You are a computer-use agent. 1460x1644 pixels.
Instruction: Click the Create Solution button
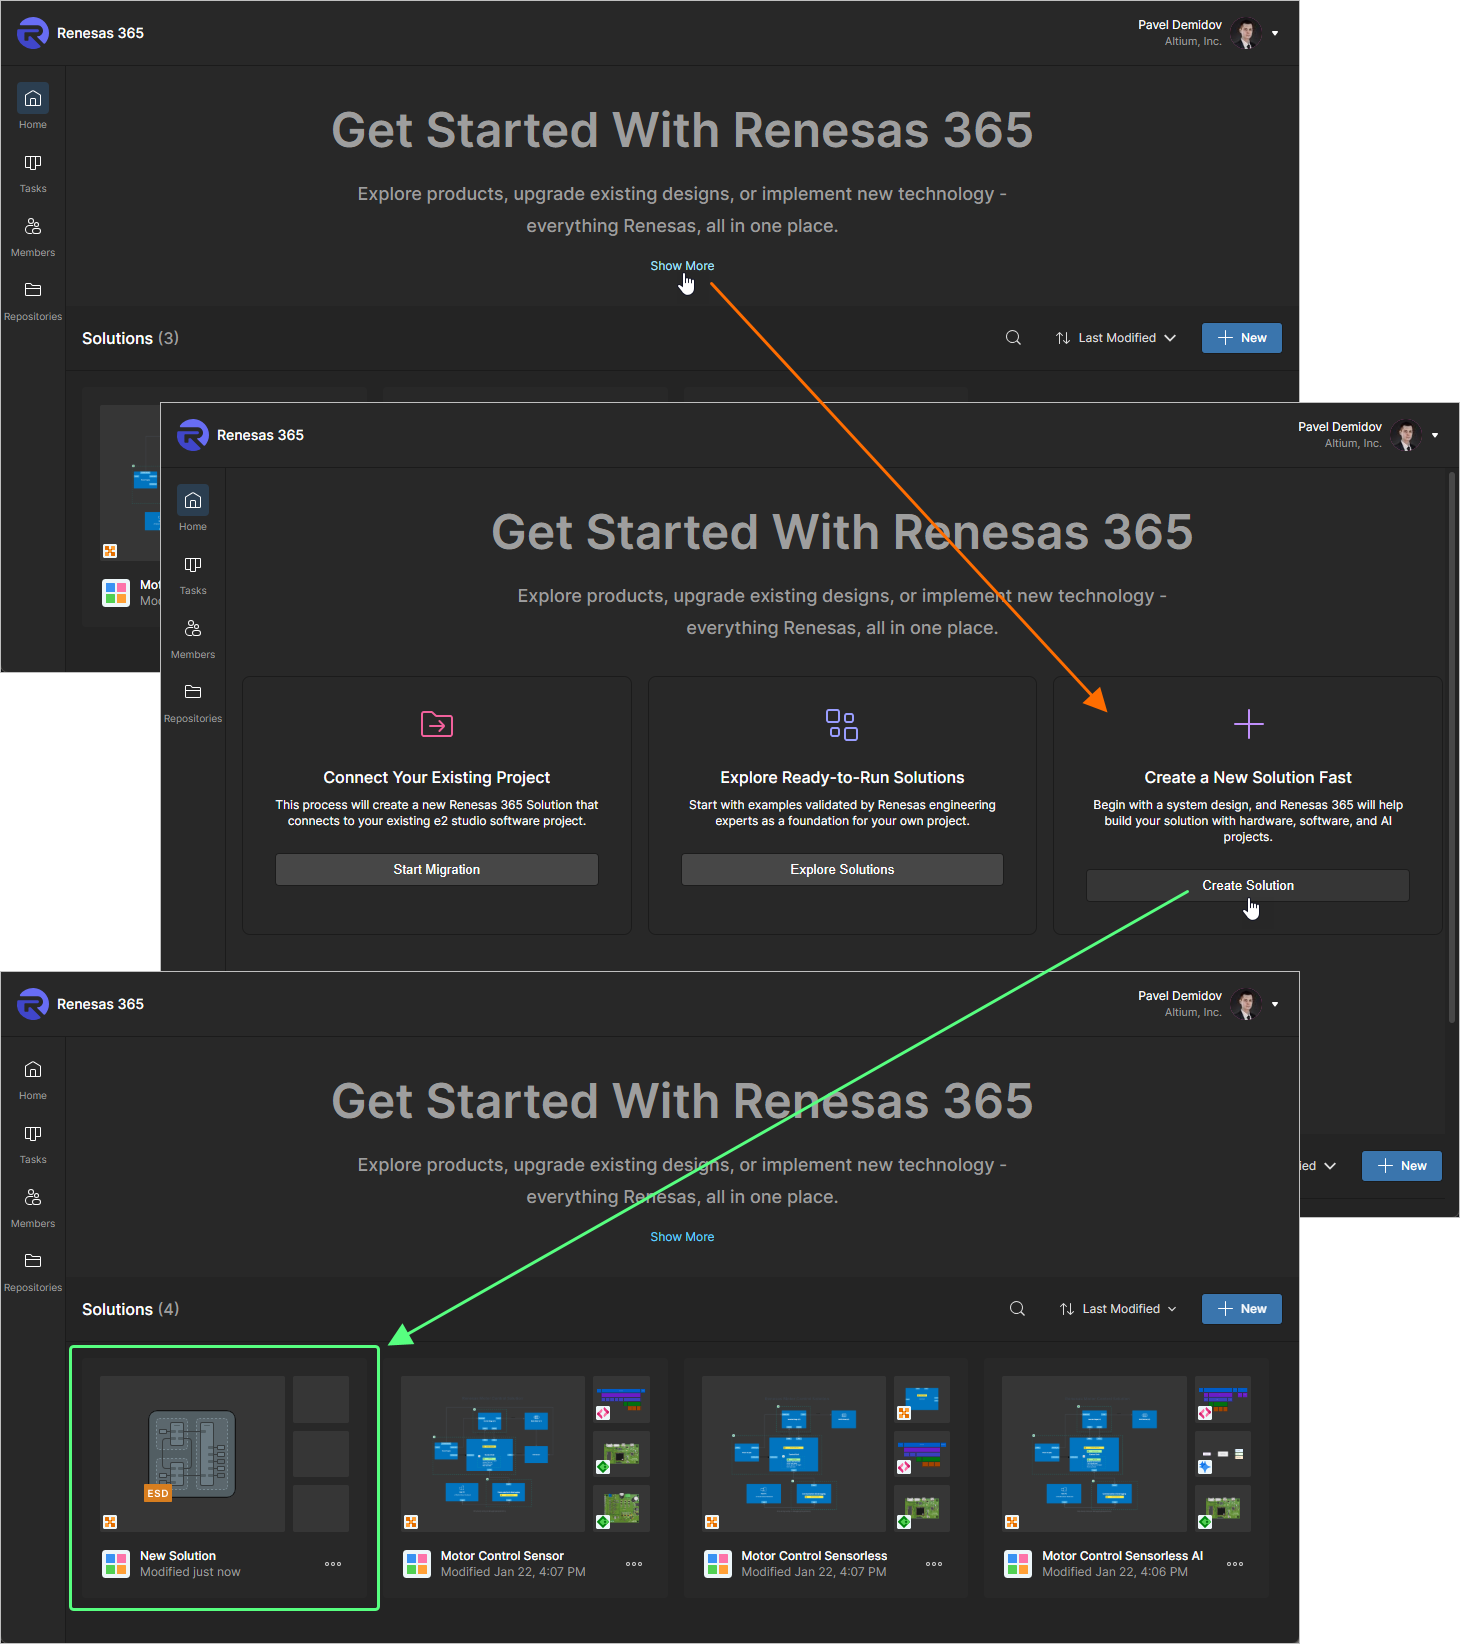(x=1248, y=886)
